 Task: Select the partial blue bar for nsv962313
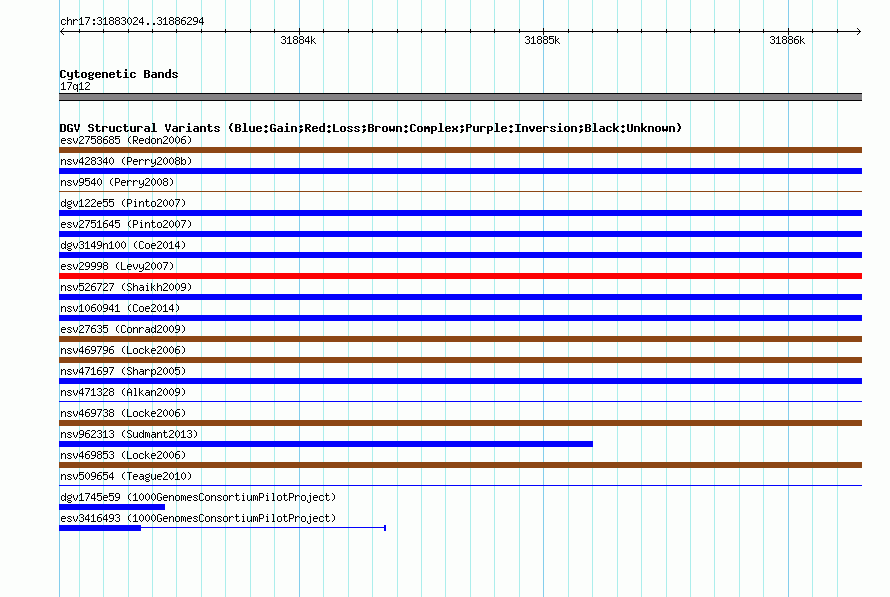click(x=326, y=444)
